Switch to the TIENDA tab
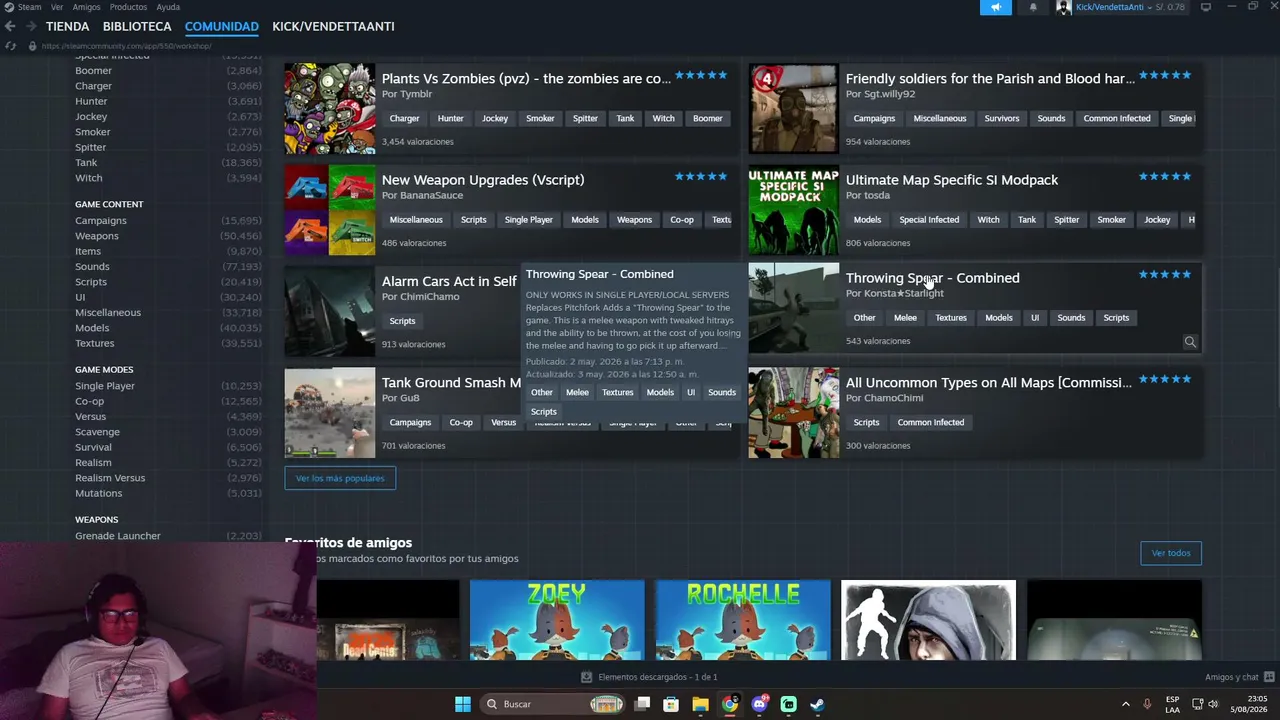This screenshot has height=720, width=1280. click(x=67, y=26)
